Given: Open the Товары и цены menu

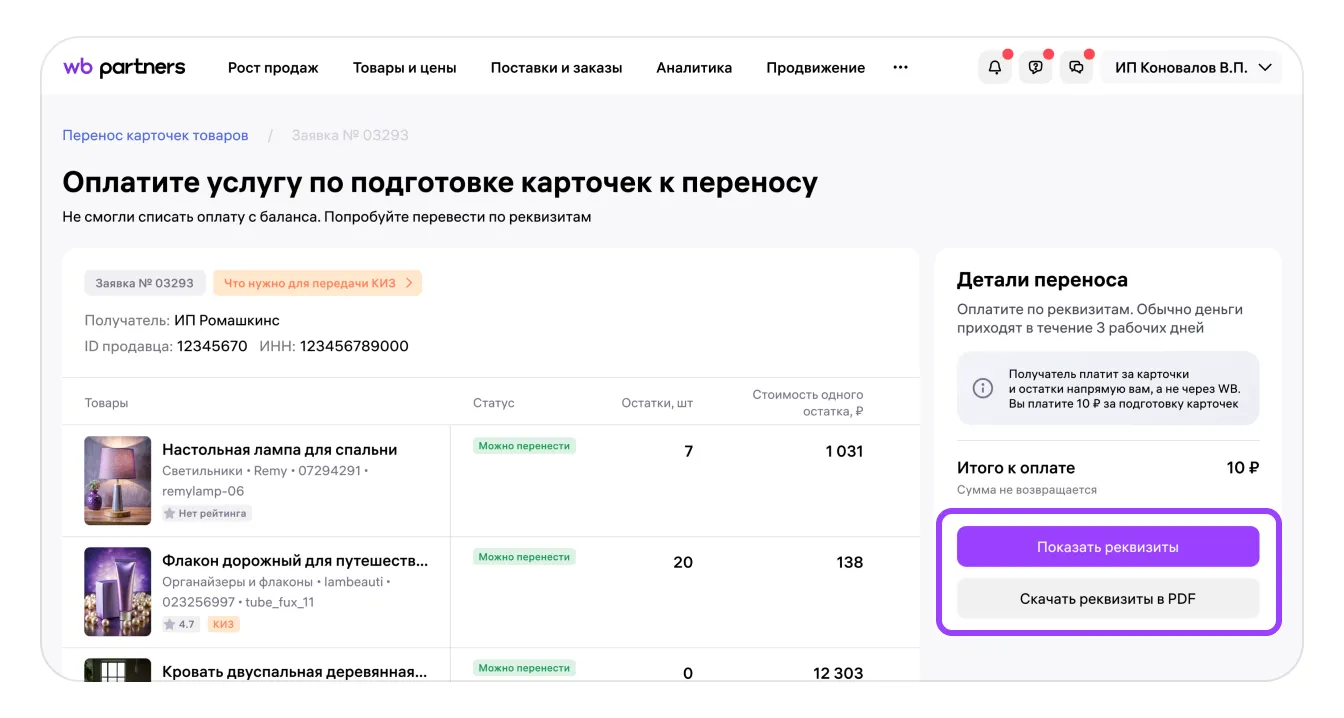Looking at the screenshot, I should (404, 68).
